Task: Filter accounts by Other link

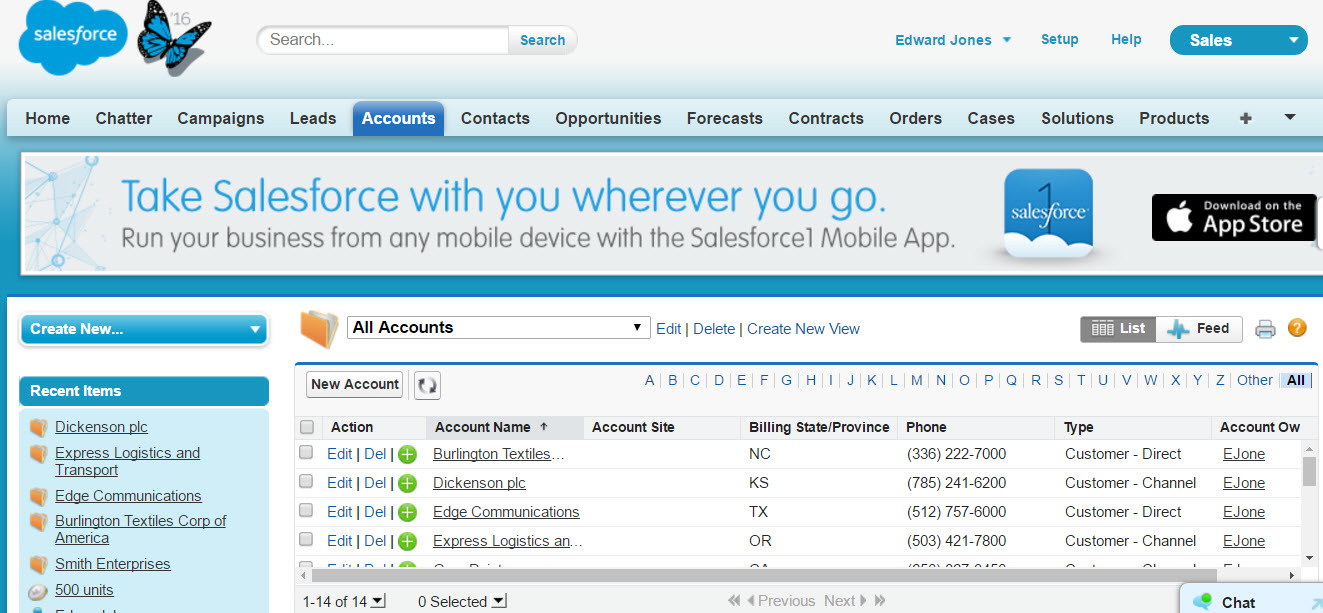Action: (1255, 380)
